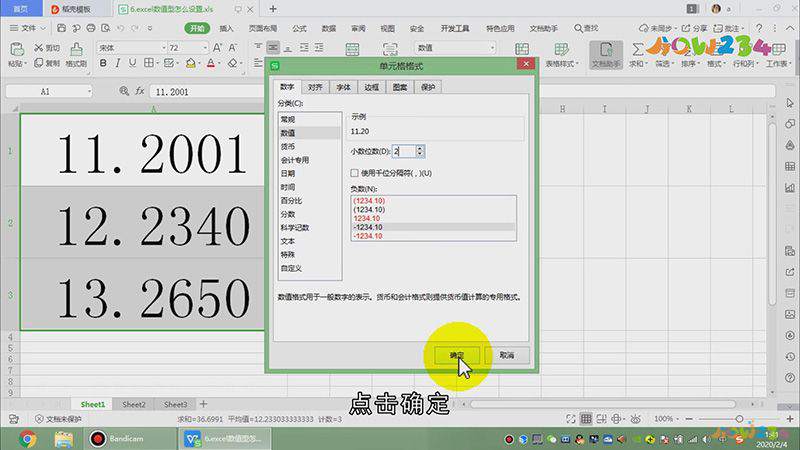Toggle Underline formatting
Viewport: 800px width, 450px height.
pyautogui.click(x=132, y=63)
